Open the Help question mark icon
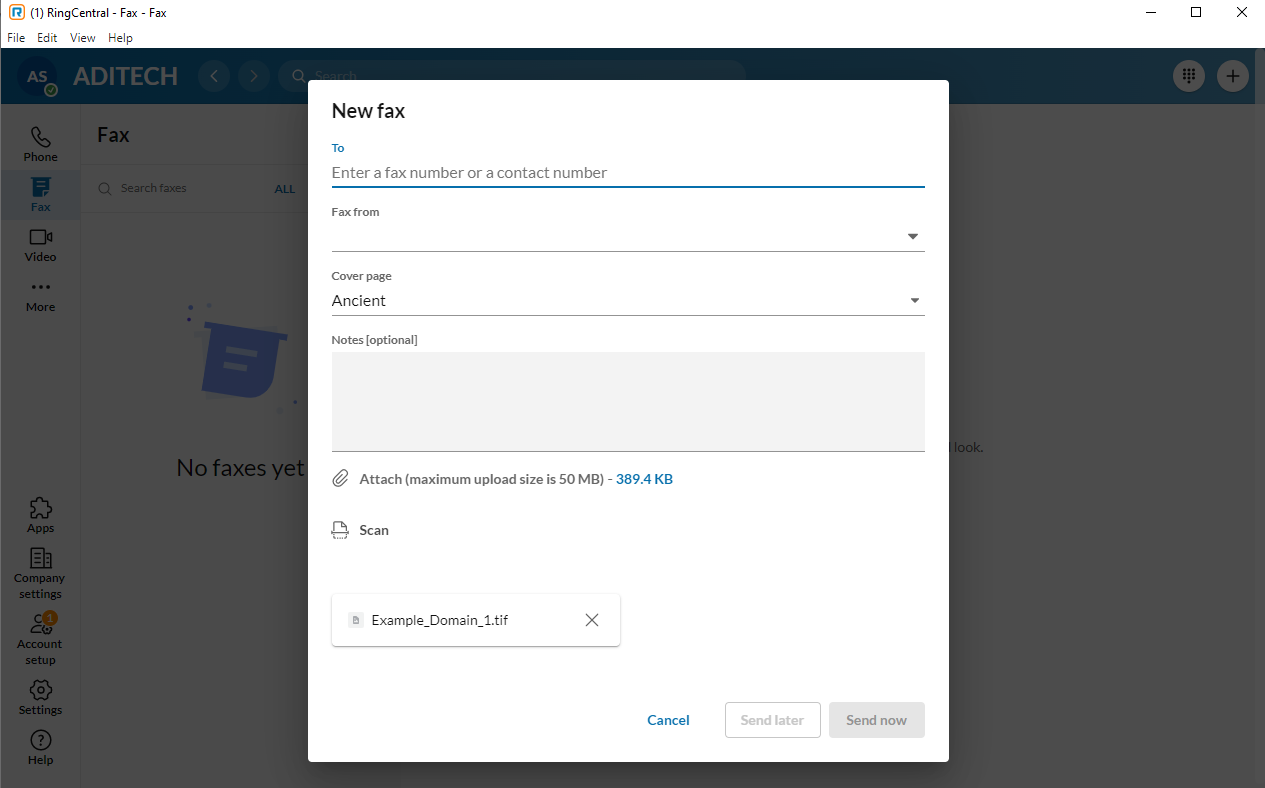 pyautogui.click(x=40, y=747)
